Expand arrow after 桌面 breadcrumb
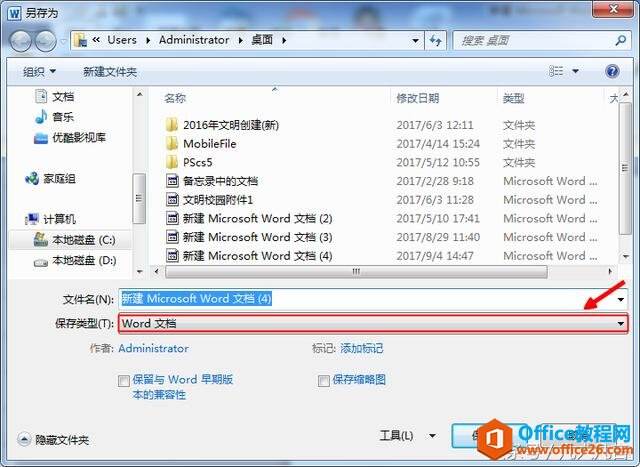Screen dimensions: 640x467 coord(284,40)
